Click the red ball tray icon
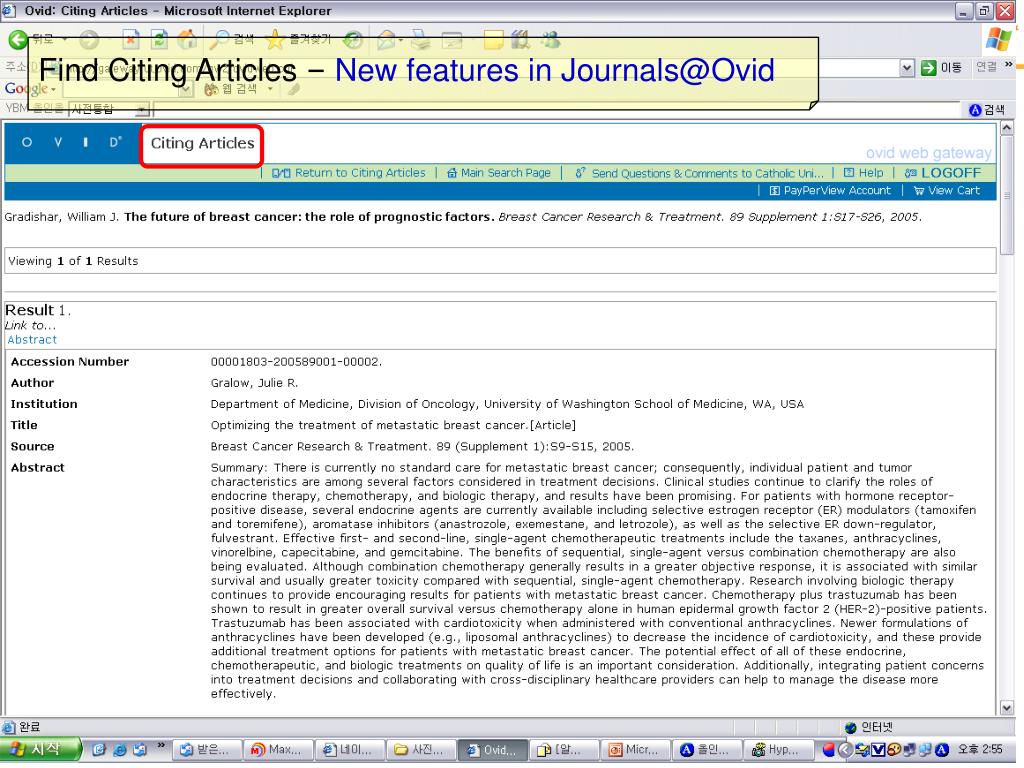 [829, 750]
